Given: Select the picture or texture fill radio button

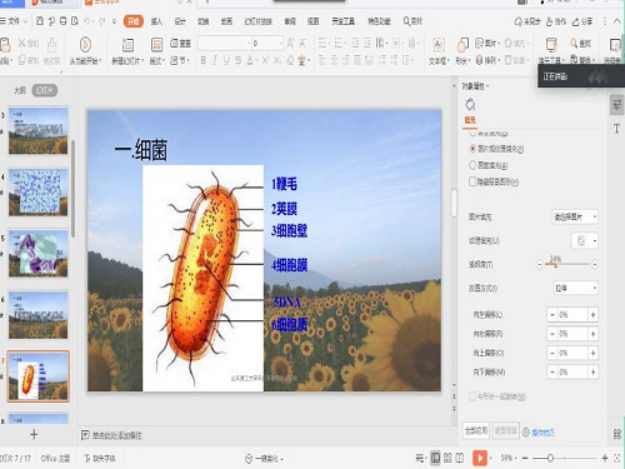Looking at the screenshot, I should tap(473, 149).
